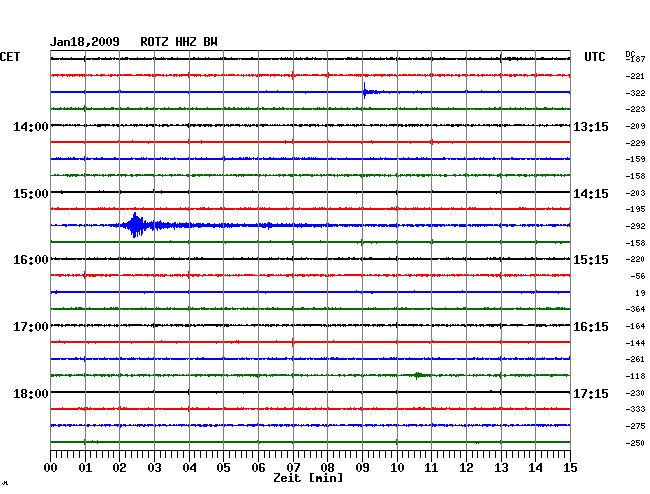Screen dimensions: 650x494
Task: Click the small green event near minute 10.5
Action: pyautogui.click(x=417, y=375)
